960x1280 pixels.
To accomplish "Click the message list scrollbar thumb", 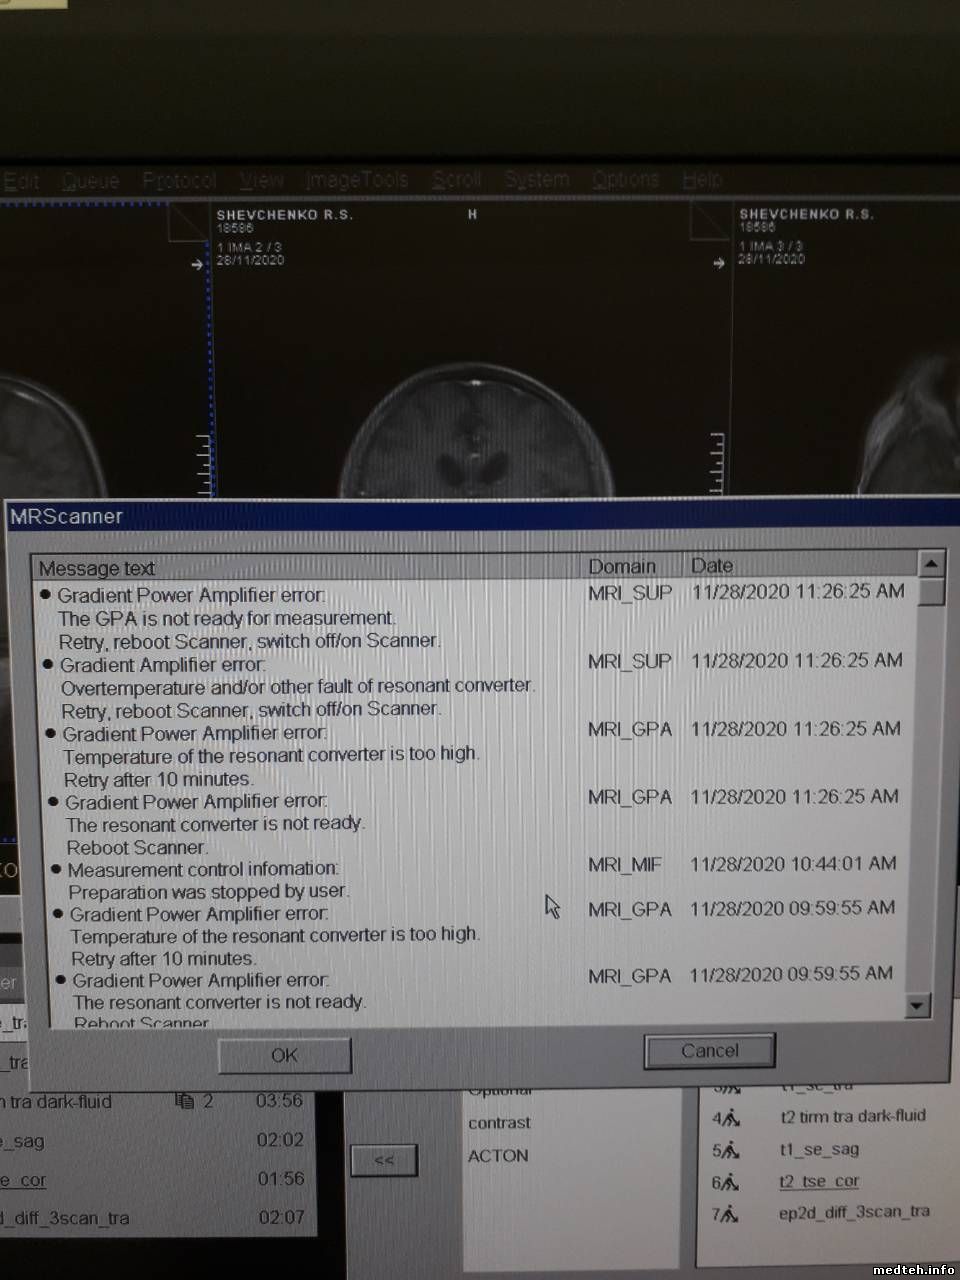I will 931,593.
